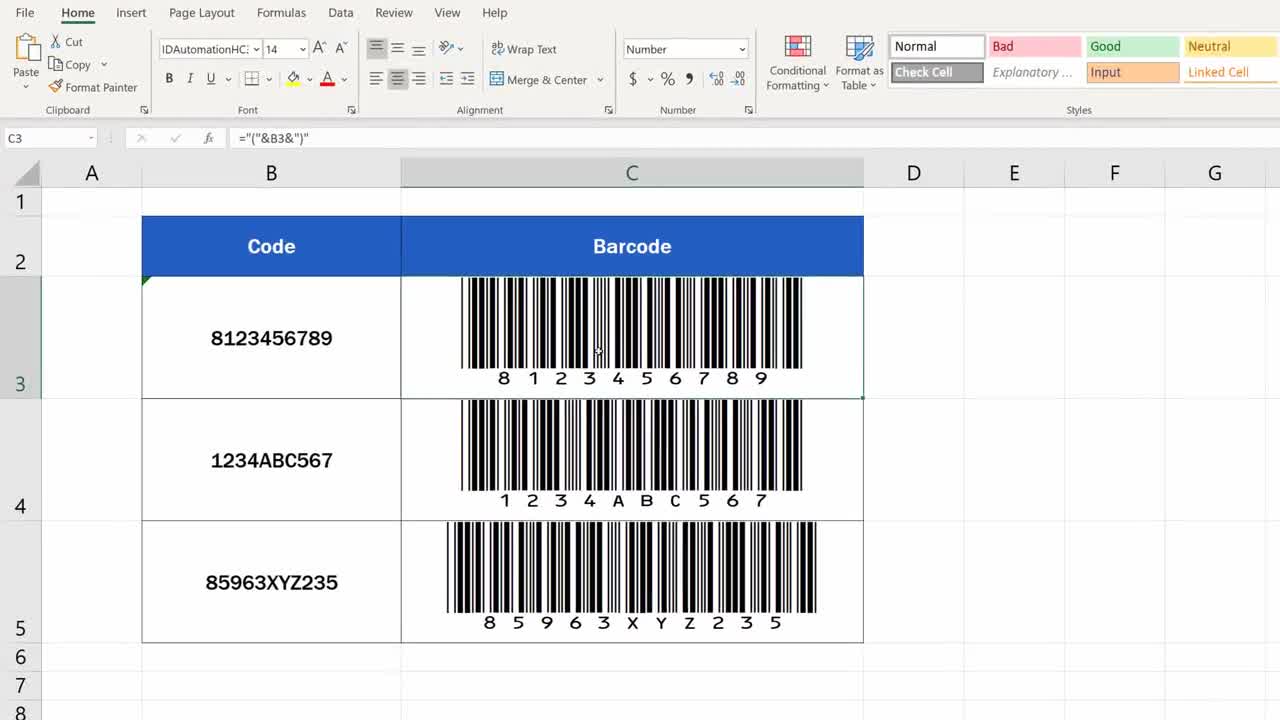Align text to the left

pyautogui.click(x=376, y=79)
